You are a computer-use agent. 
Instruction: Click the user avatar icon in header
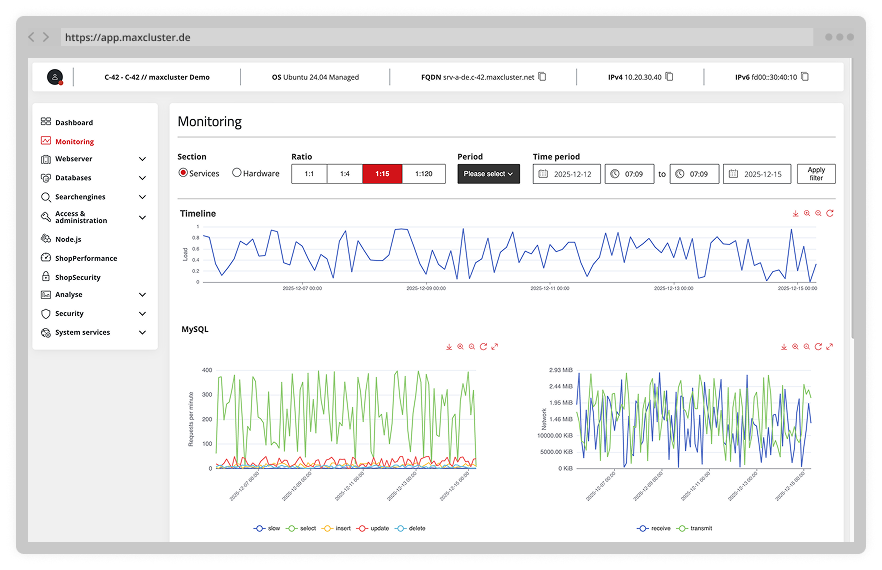55,77
